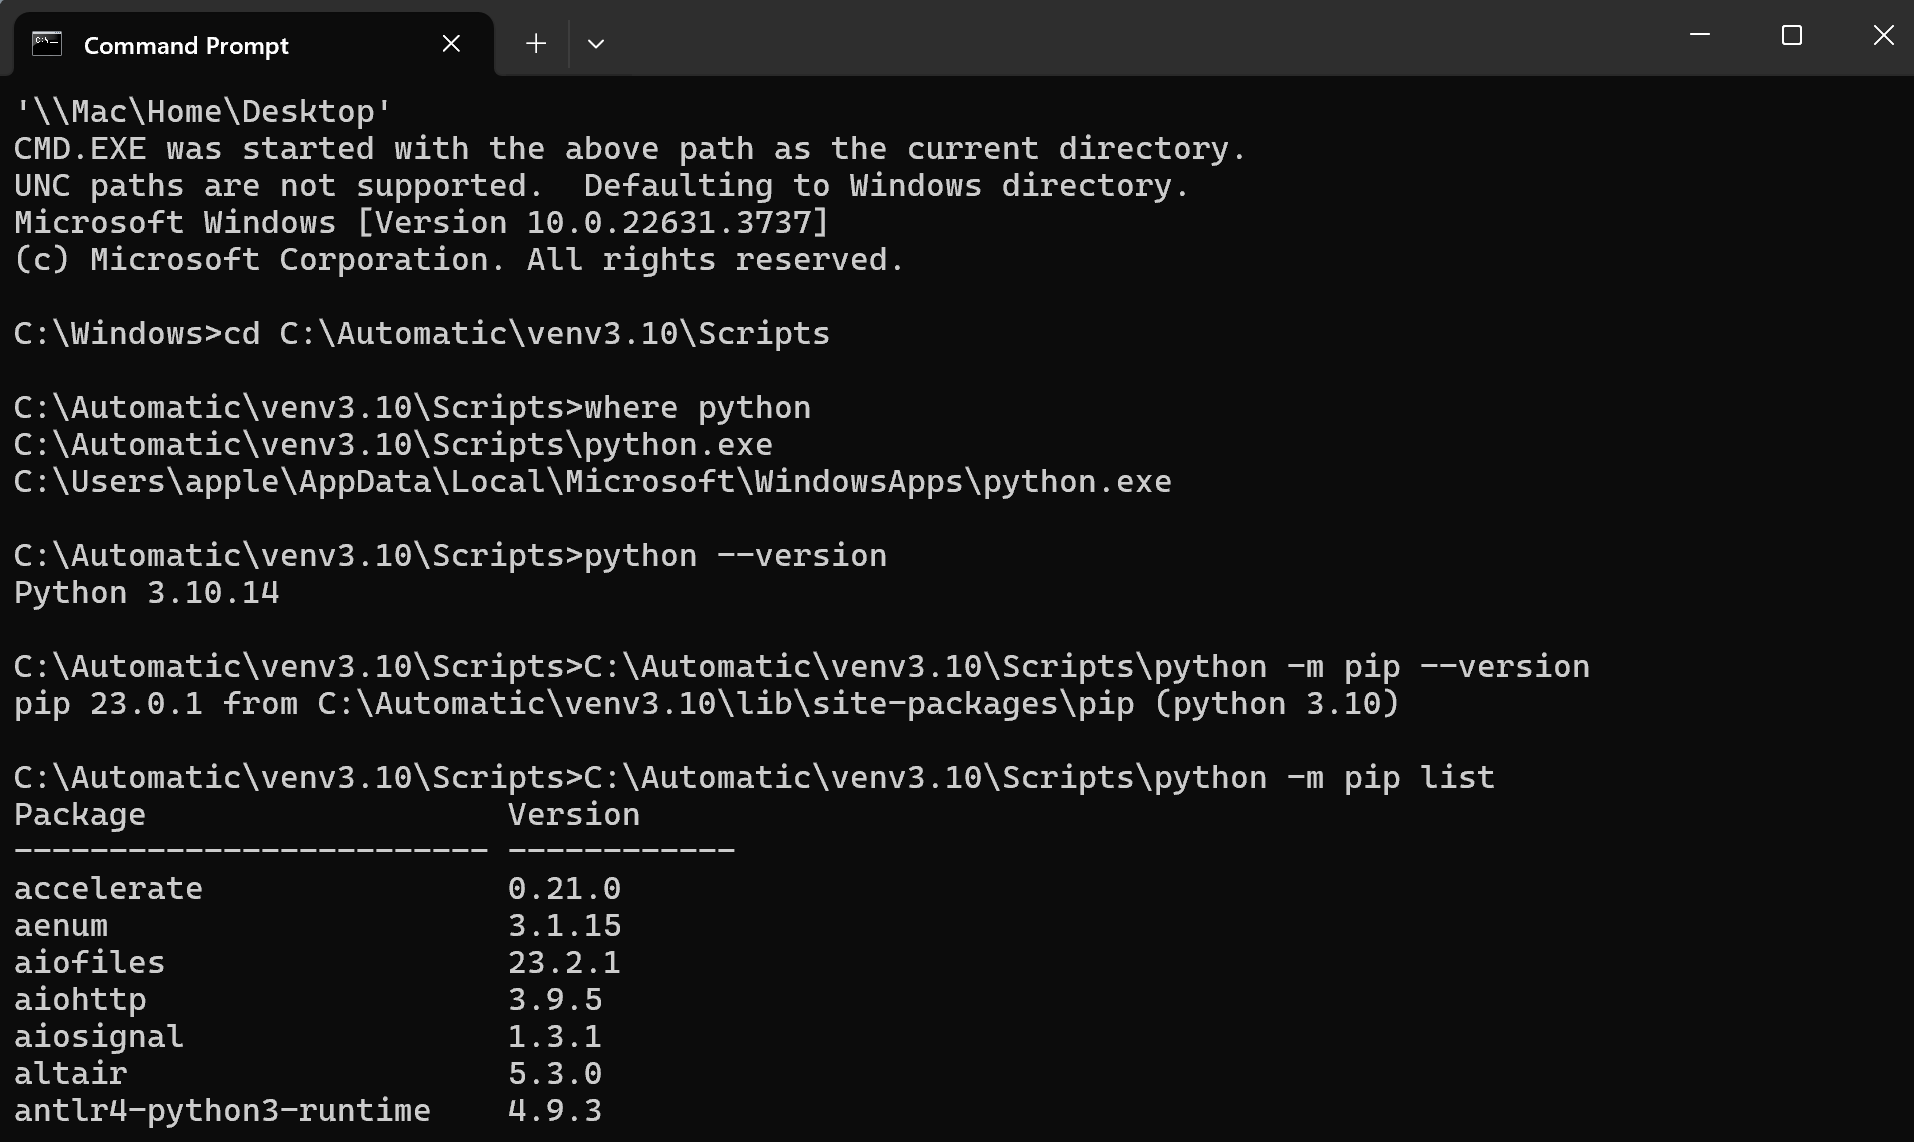Expand the new tab profile dropdown chevron
This screenshot has height=1142, width=1914.
click(596, 44)
